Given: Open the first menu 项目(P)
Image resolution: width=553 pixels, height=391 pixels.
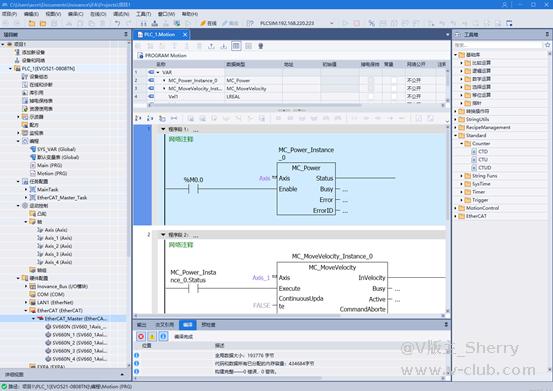Looking at the screenshot, I should 10,14.
